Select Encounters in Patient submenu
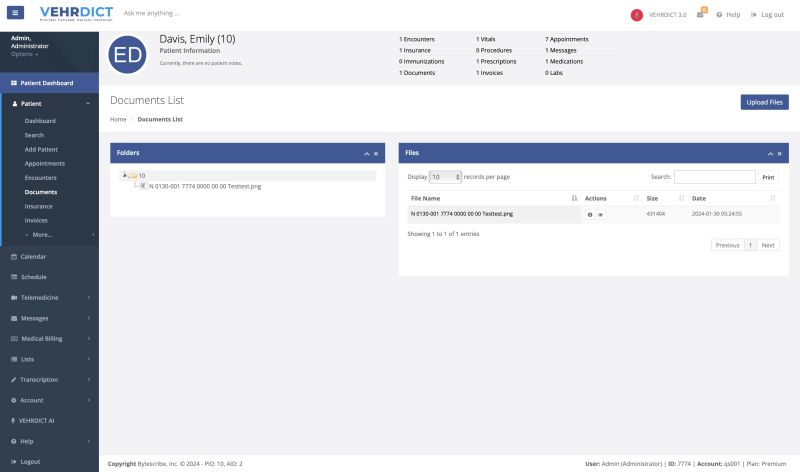800x472 pixels. (41, 177)
